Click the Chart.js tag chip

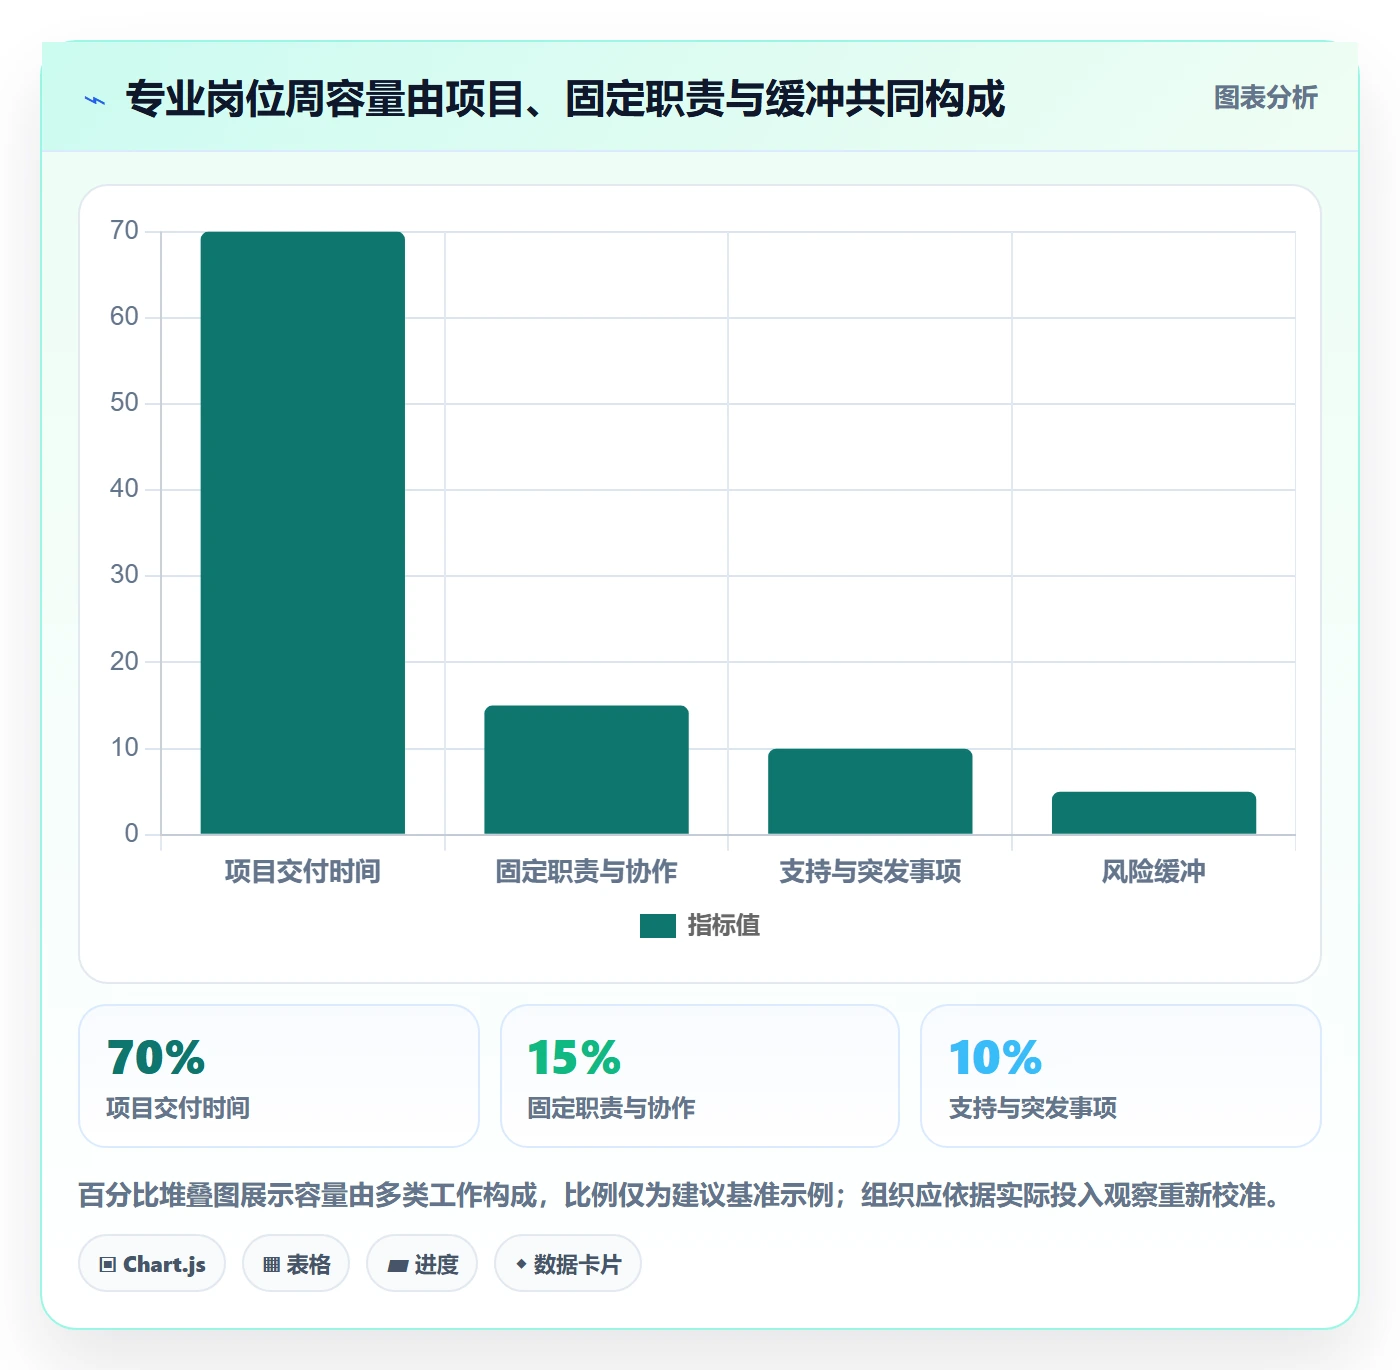(x=152, y=1264)
